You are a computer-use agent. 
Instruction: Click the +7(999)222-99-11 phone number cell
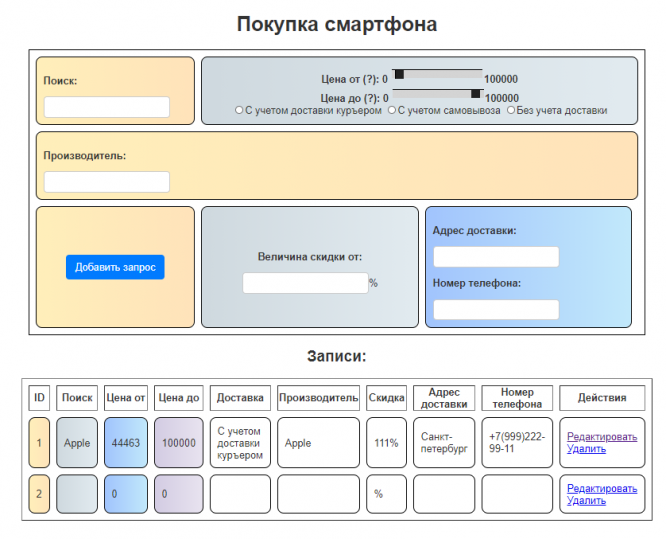(x=517, y=442)
